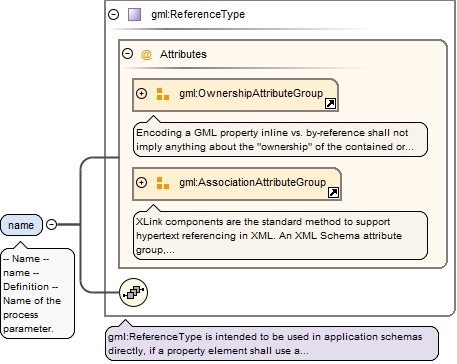Image resolution: width=457 pixels, height=364 pixels.
Task: Expand gml:AssociationAttributeGroup
Action: 141,183
